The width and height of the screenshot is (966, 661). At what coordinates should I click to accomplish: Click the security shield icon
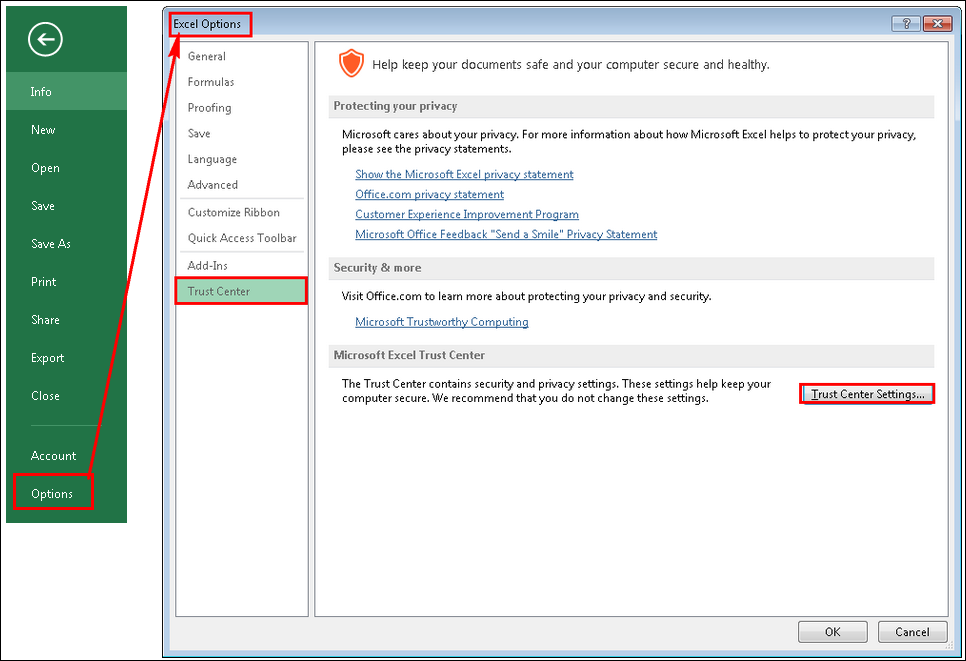coord(351,62)
